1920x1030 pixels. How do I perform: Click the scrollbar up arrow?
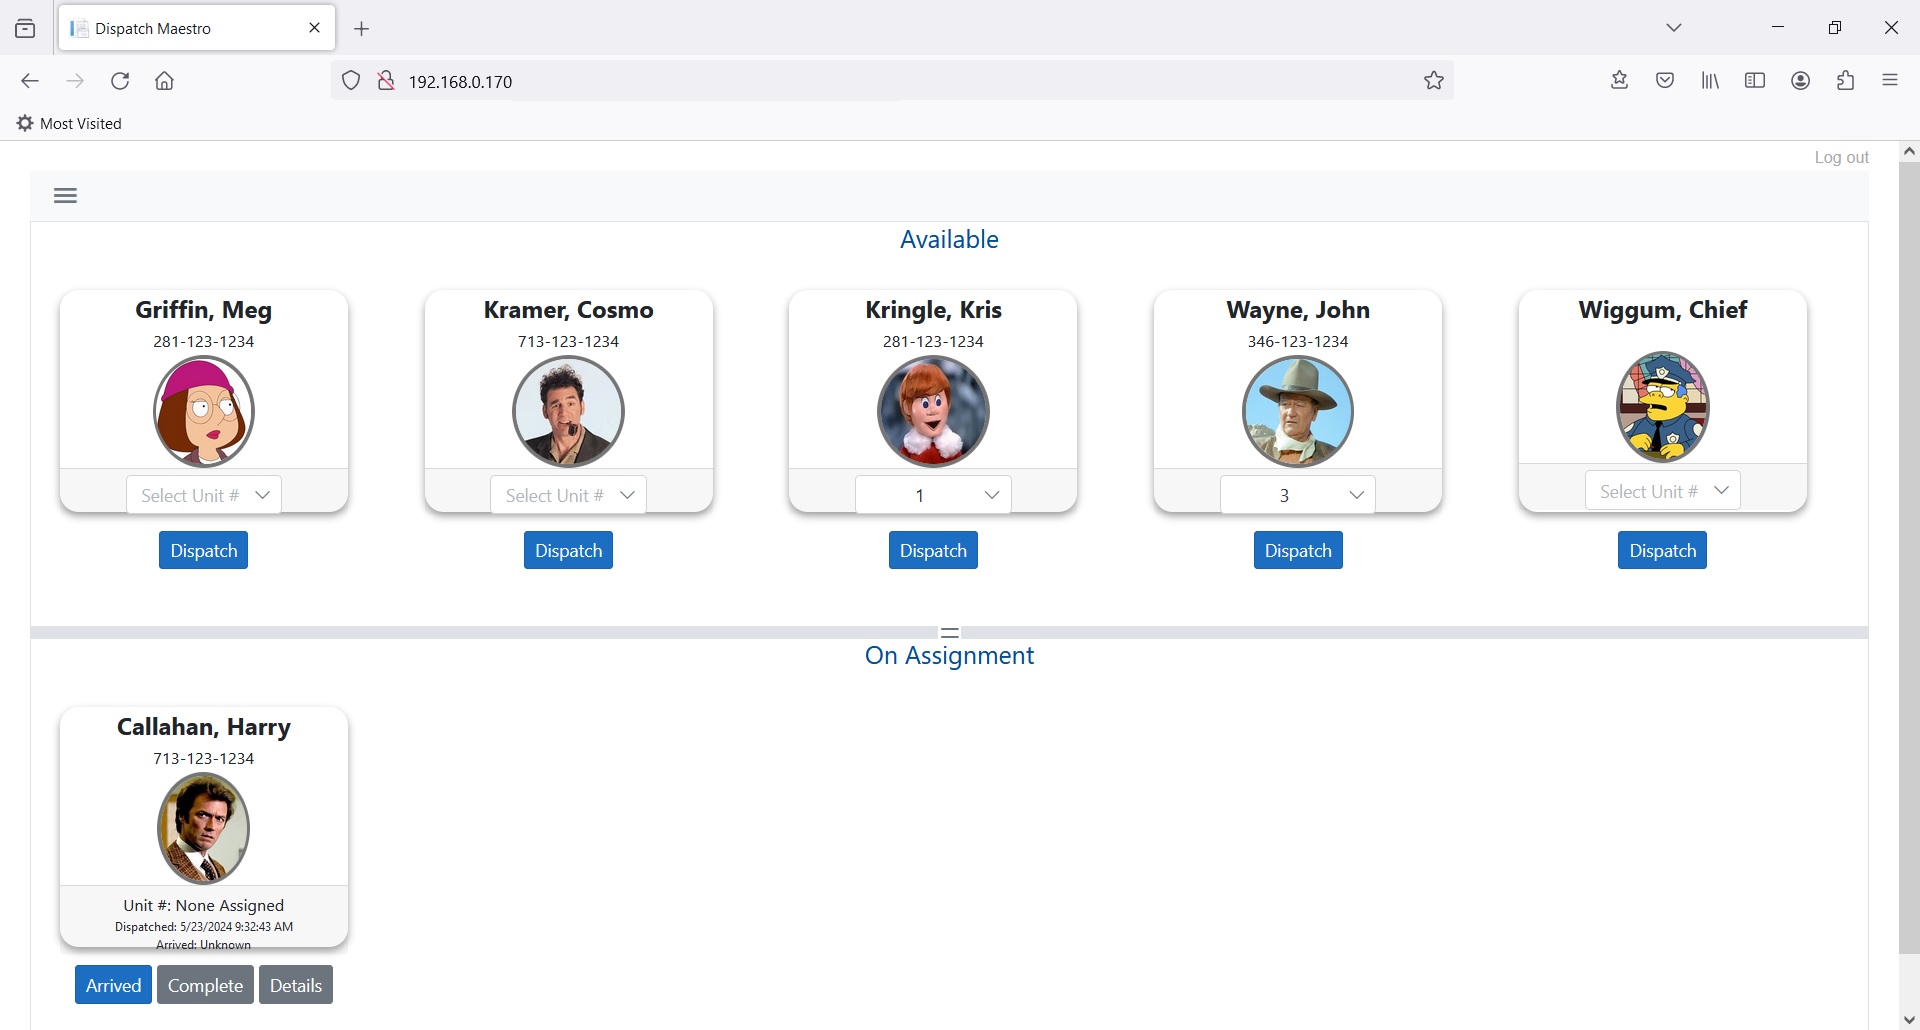1909,152
